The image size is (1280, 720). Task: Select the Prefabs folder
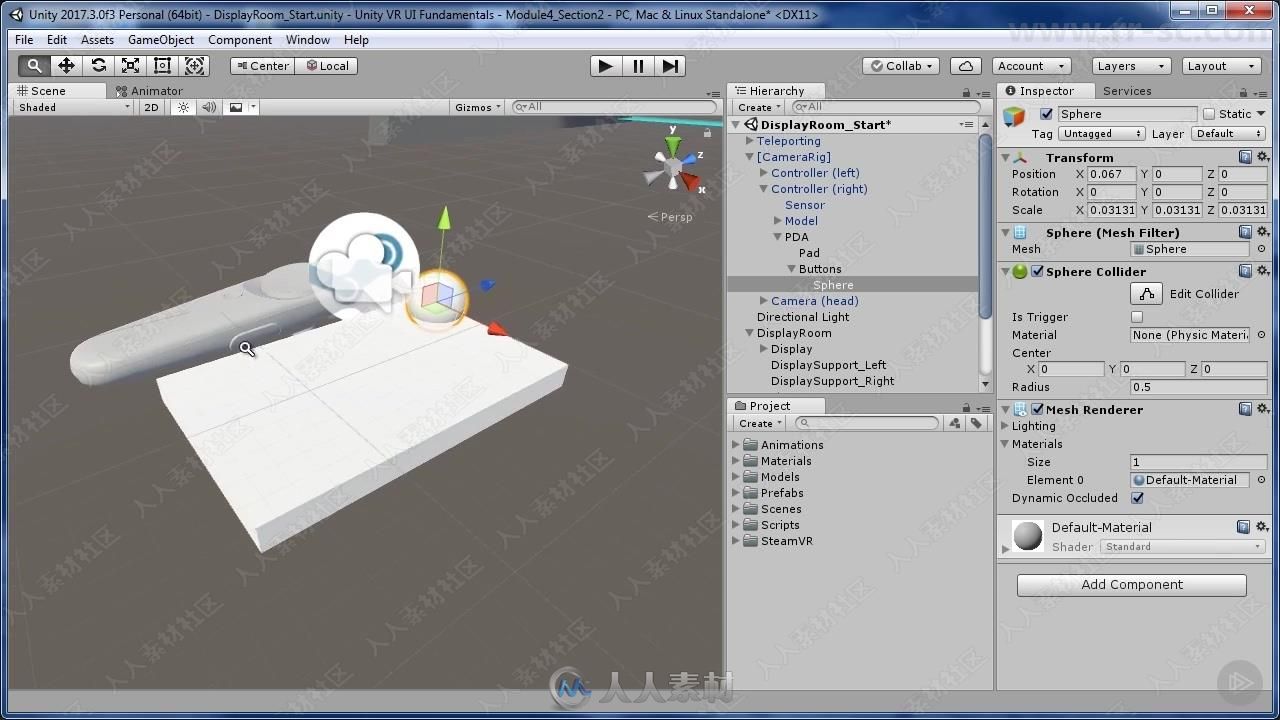782,493
